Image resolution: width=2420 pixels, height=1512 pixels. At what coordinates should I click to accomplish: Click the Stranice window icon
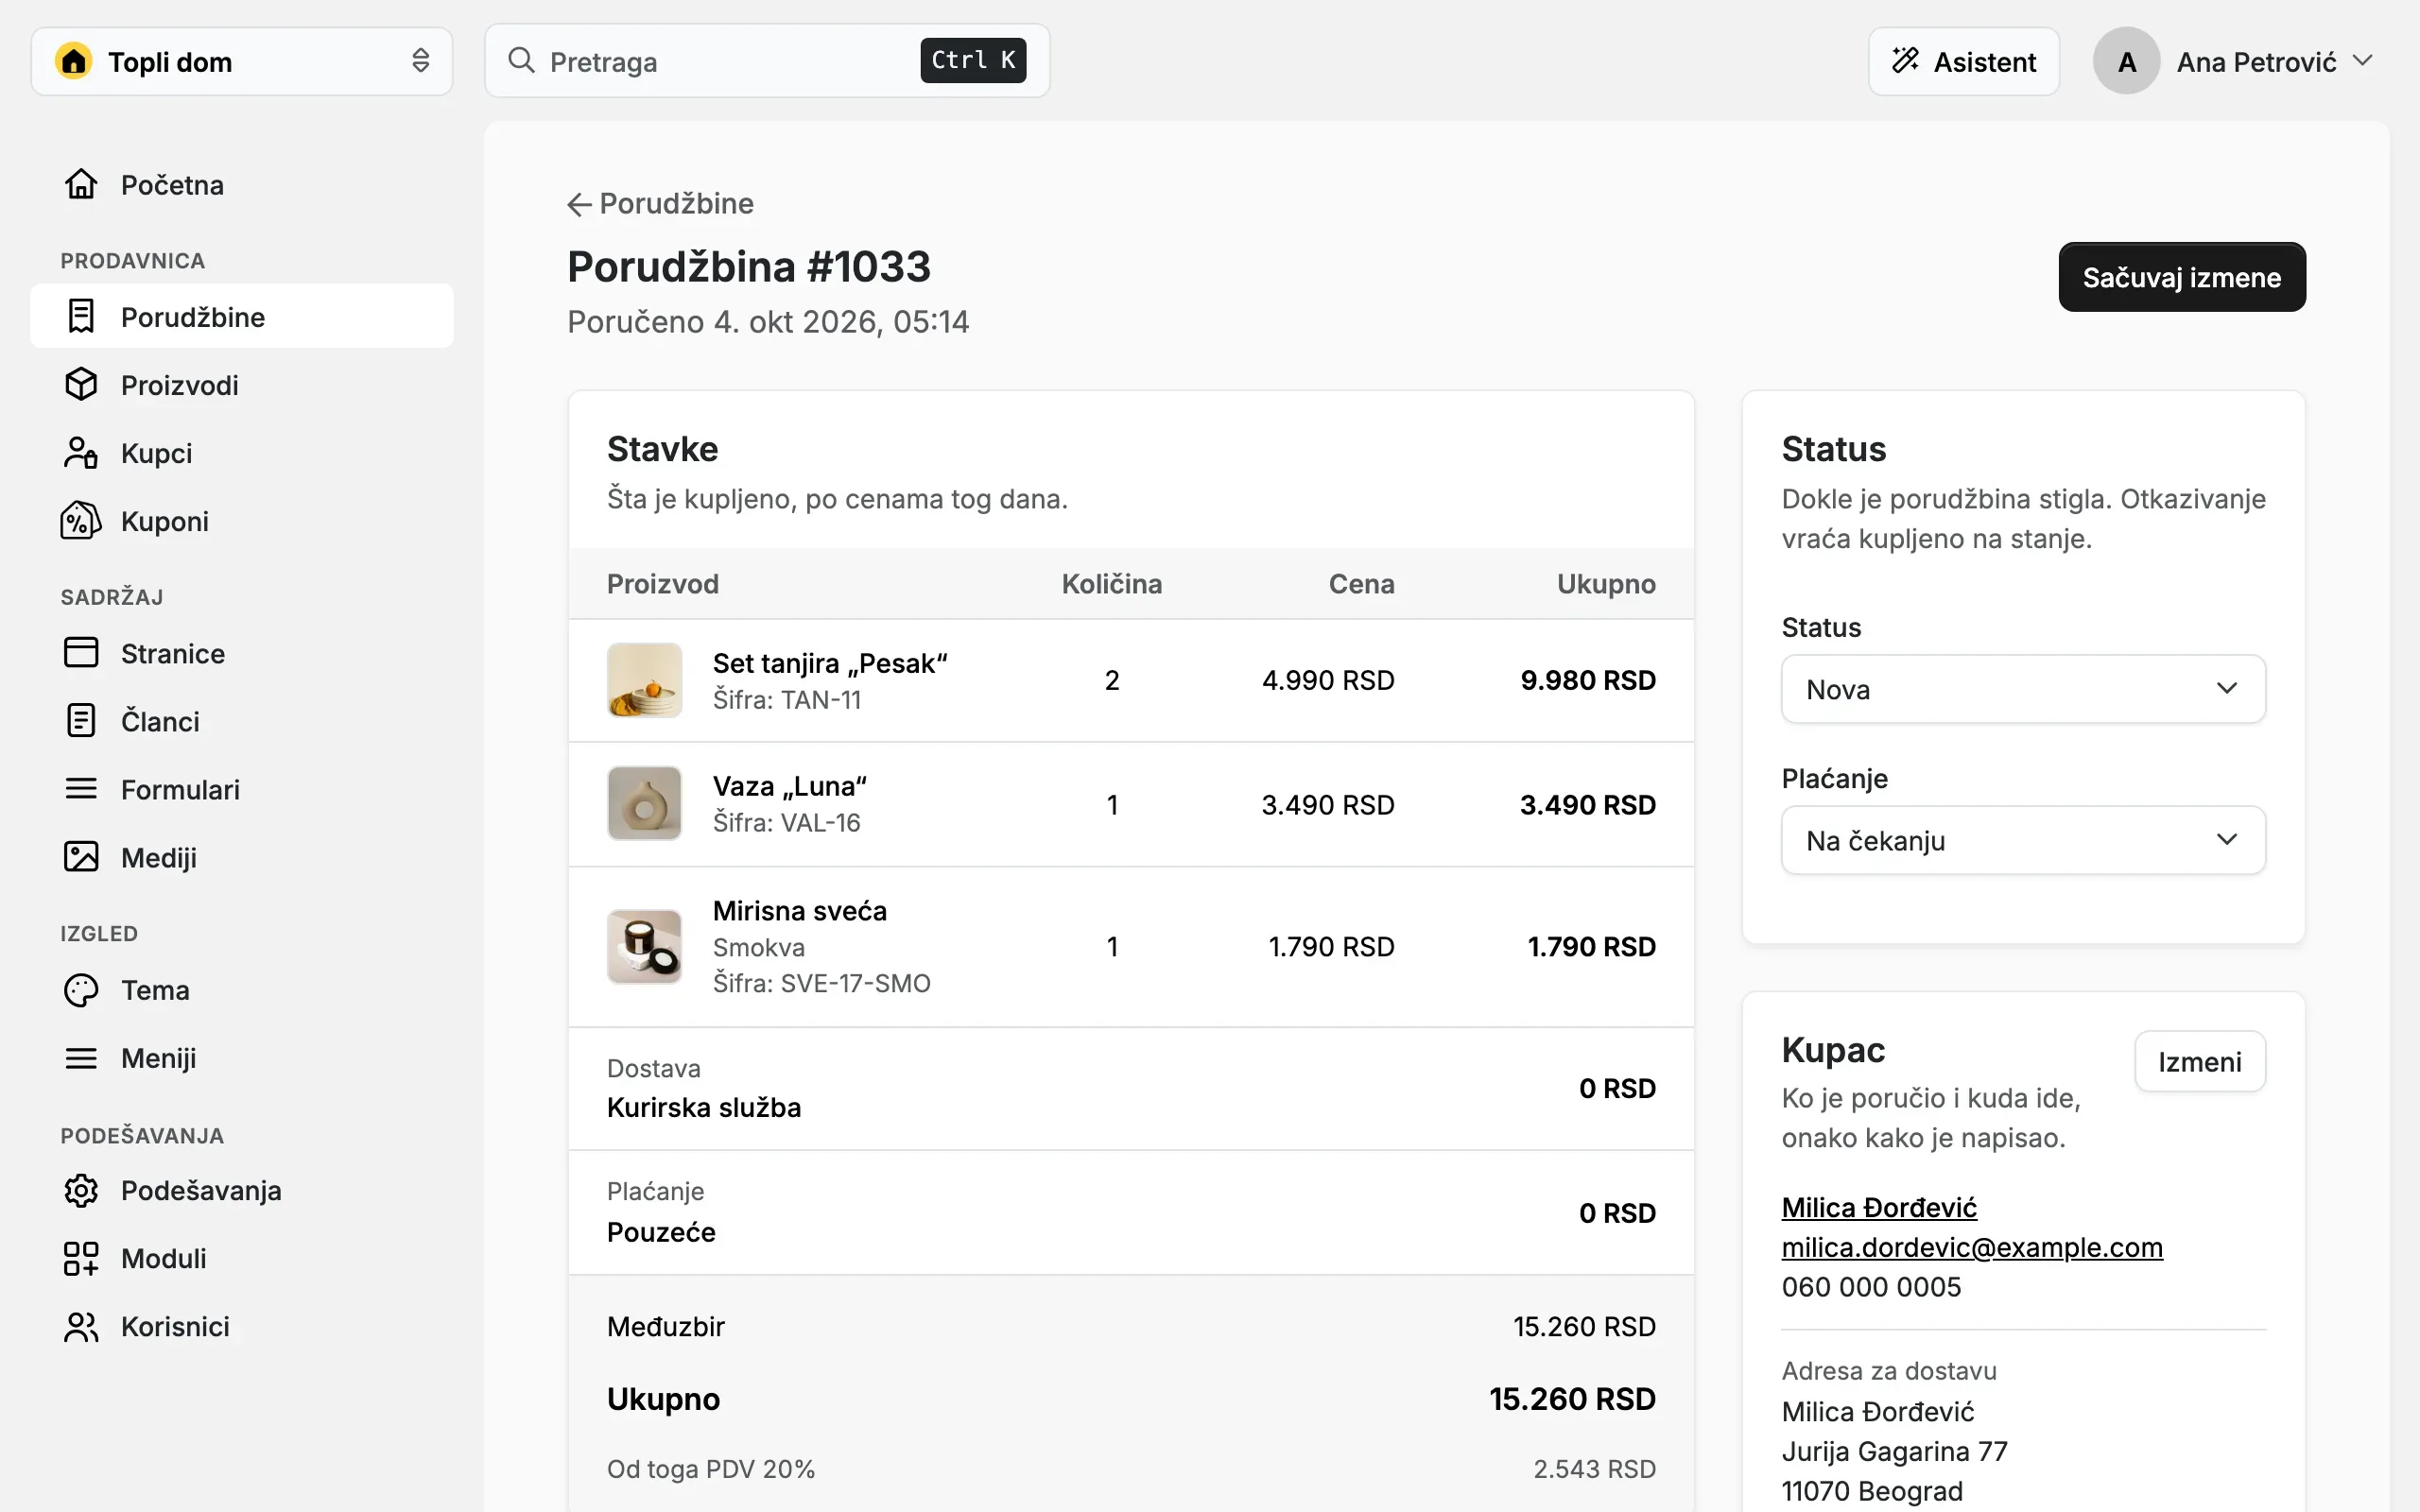pos(81,653)
